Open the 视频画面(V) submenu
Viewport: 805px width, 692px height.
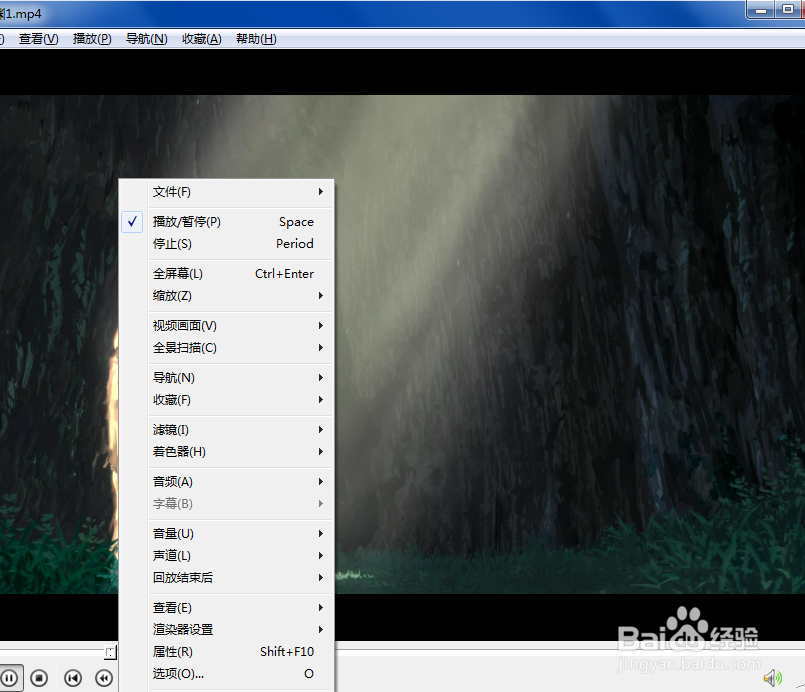tap(226, 325)
